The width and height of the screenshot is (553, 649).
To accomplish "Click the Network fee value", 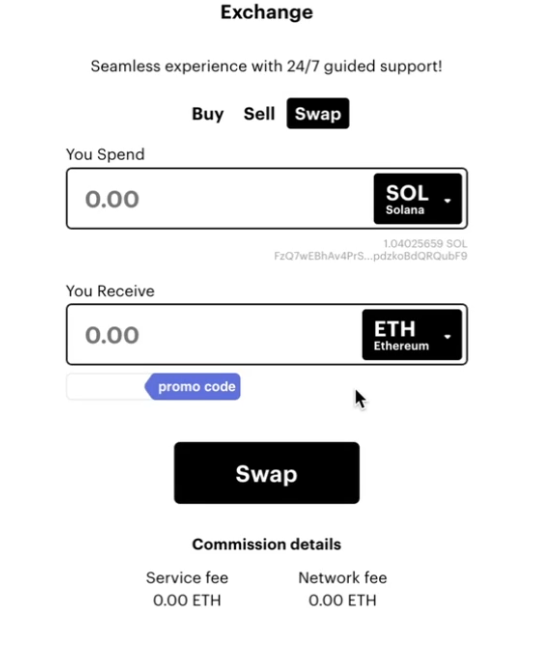I will tap(342, 600).
